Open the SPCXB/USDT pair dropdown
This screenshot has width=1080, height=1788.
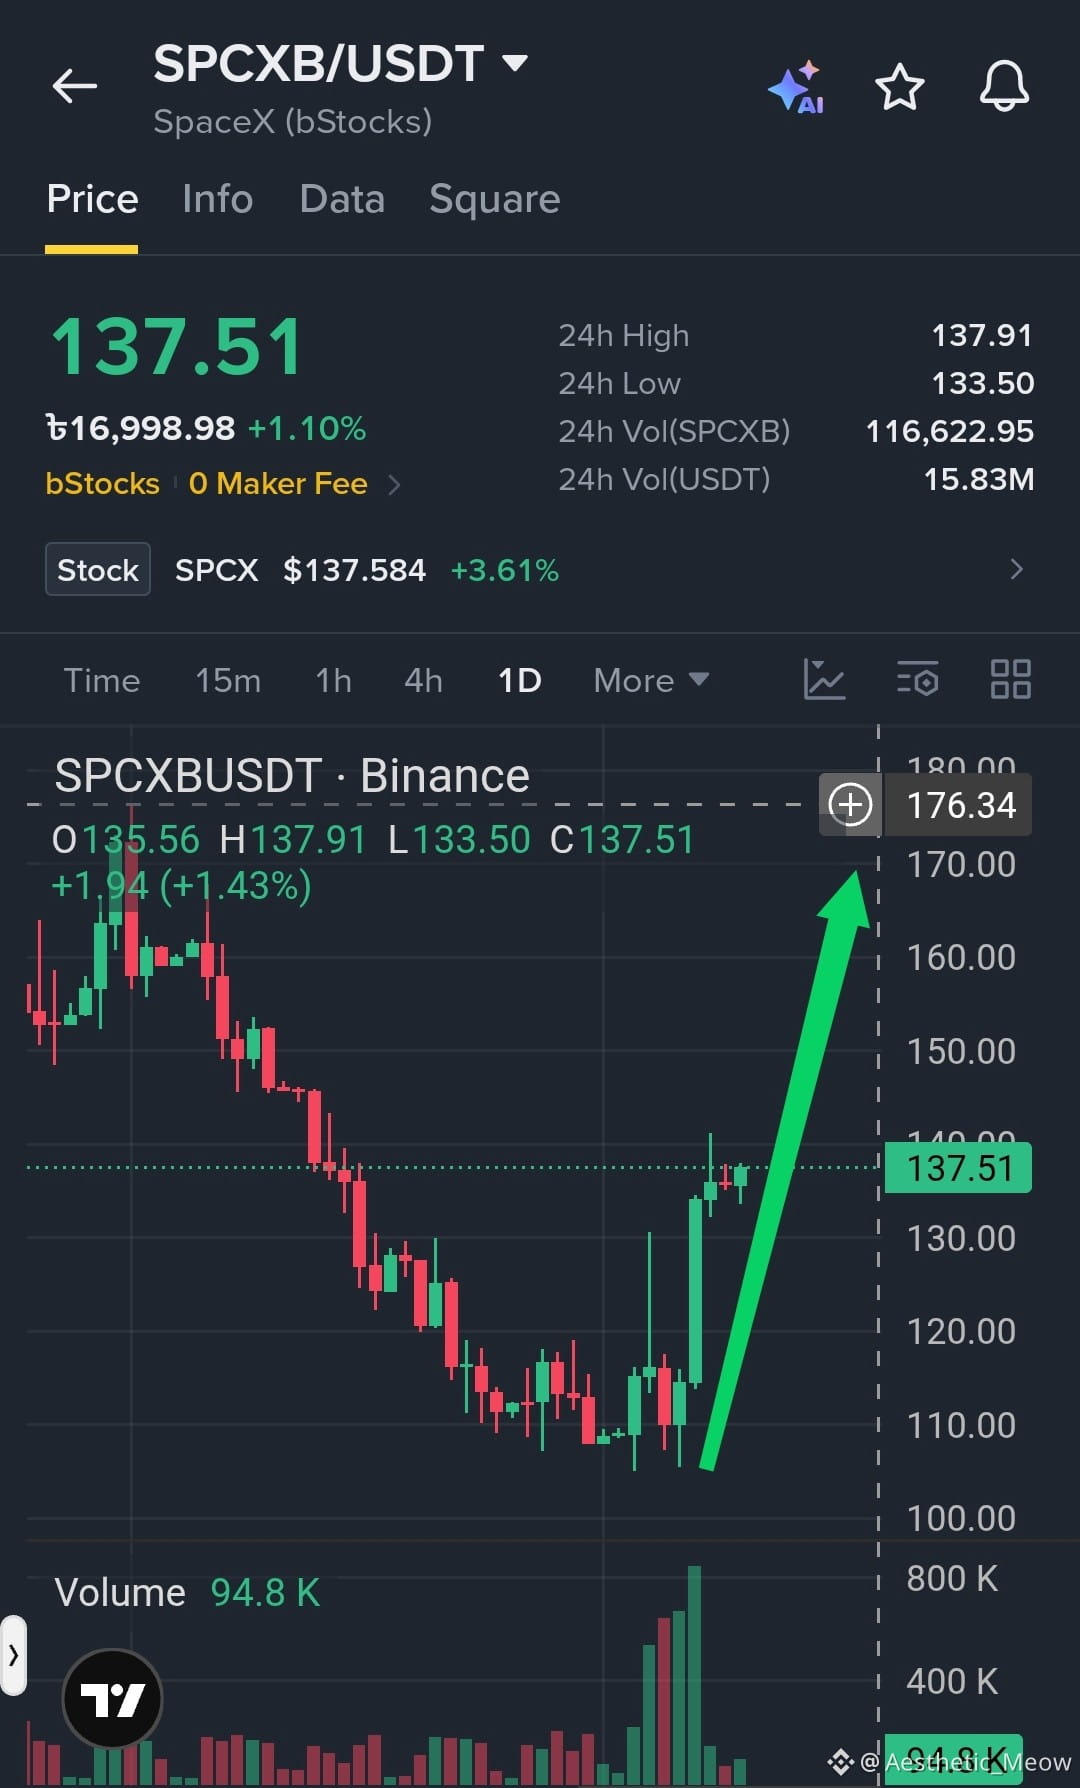click(515, 63)
